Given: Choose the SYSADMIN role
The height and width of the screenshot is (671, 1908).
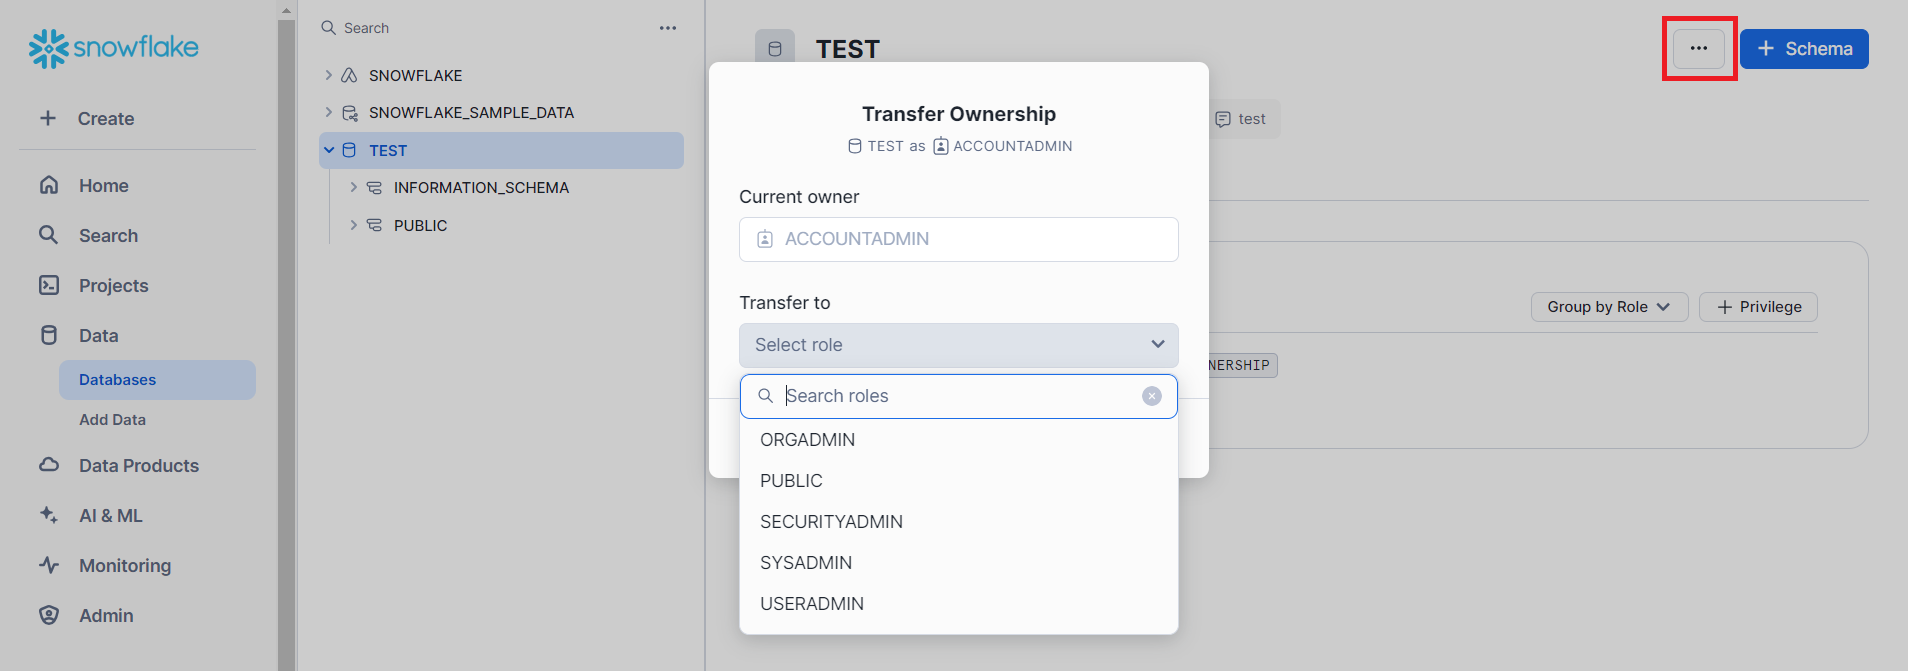Looking at the screenshot, I should [958, 563].
